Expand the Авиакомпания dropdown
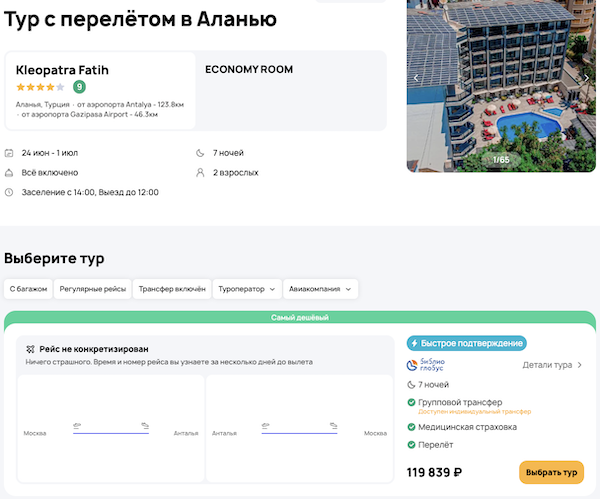The image size is (600, 499). (x=320, y=289)
